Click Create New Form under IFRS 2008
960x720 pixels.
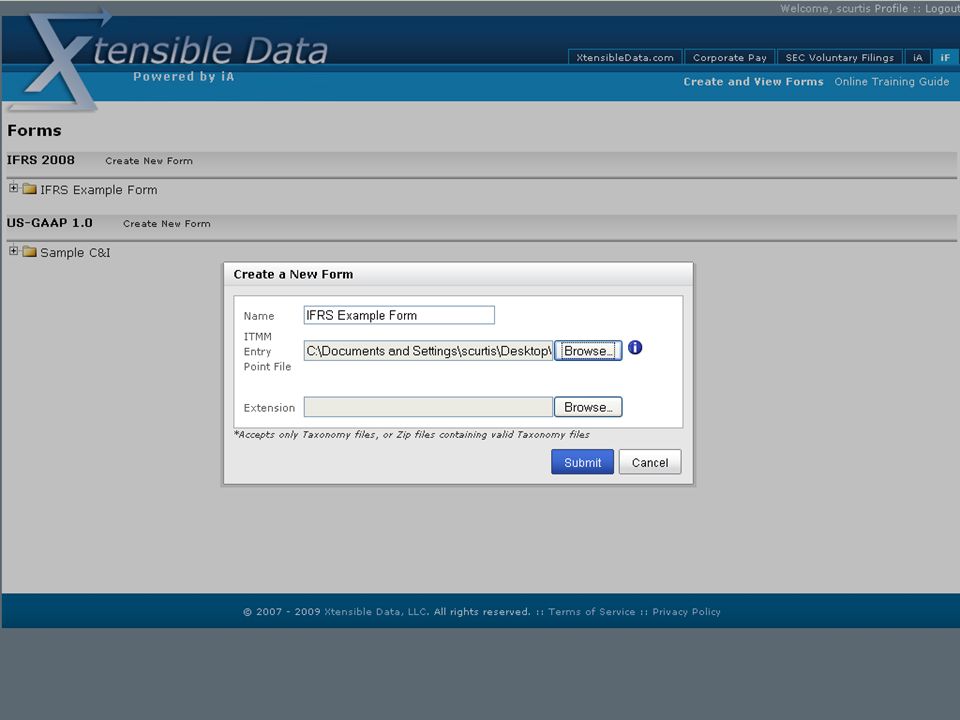coord(149,161)
